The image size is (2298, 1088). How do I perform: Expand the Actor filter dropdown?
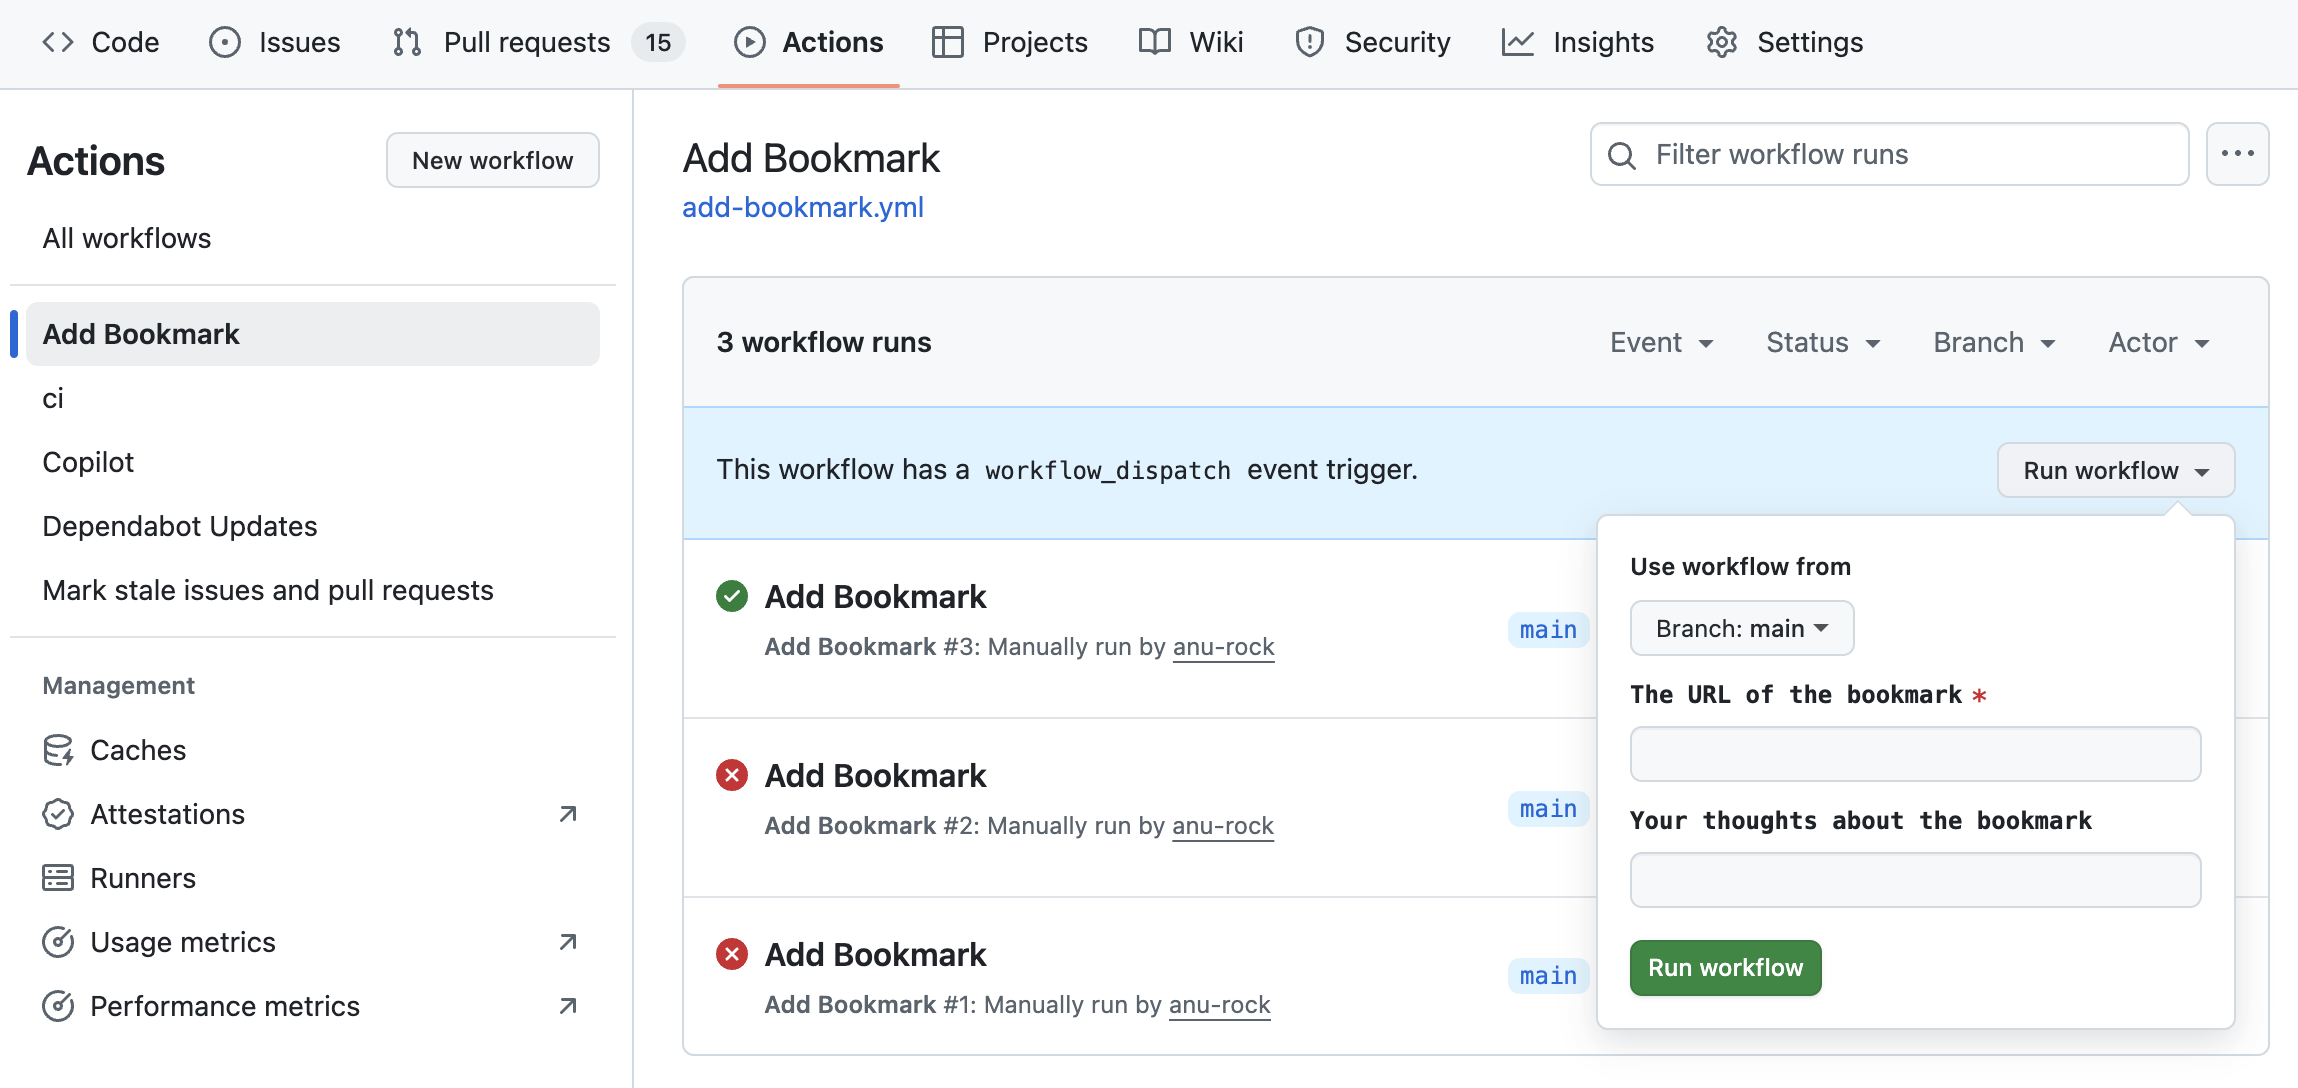point(2157,342)
